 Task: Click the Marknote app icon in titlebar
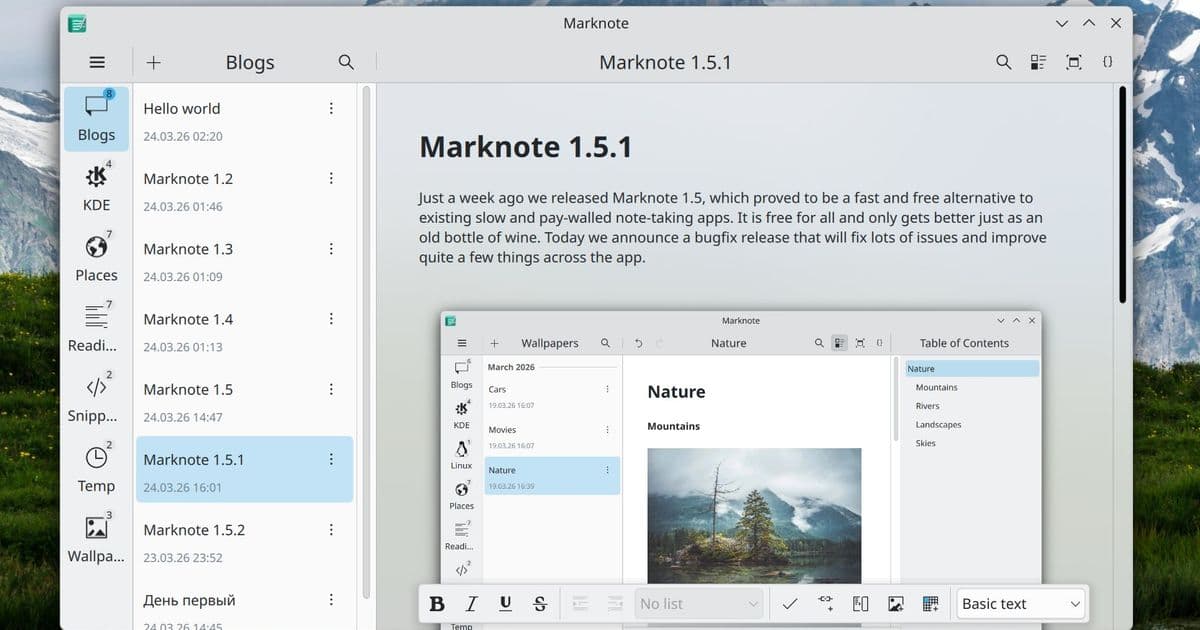[x=77, y=23]
